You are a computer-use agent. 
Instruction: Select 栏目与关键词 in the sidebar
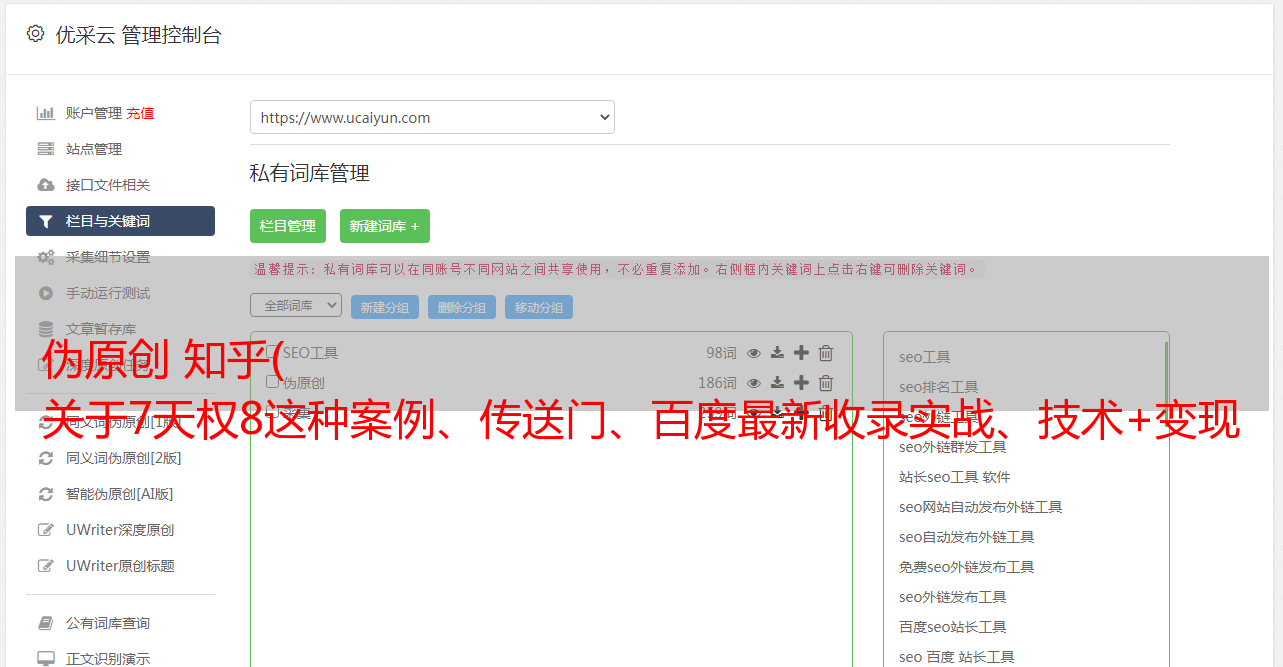(x=120, y=221)
